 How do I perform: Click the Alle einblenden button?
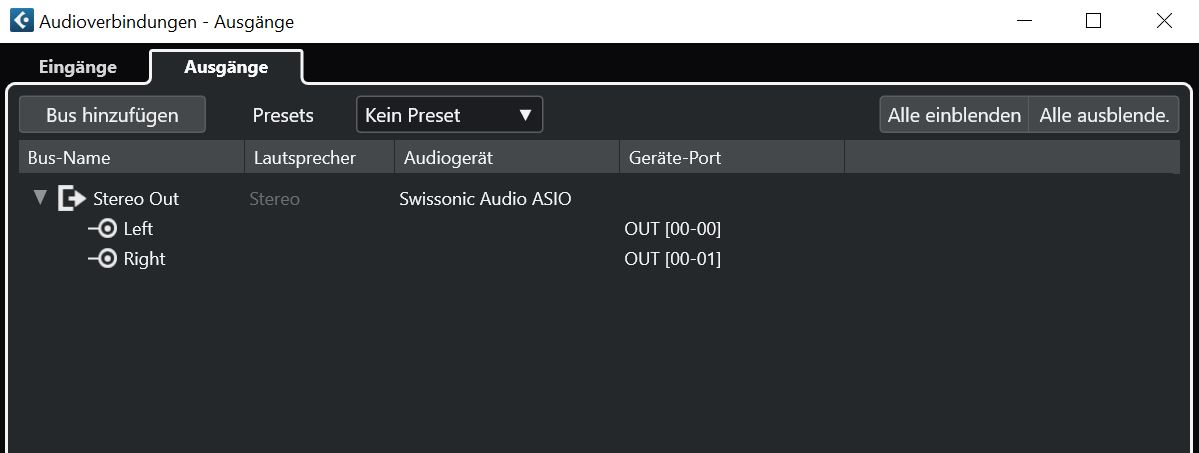pyautogui.click(x=954, y=115)
